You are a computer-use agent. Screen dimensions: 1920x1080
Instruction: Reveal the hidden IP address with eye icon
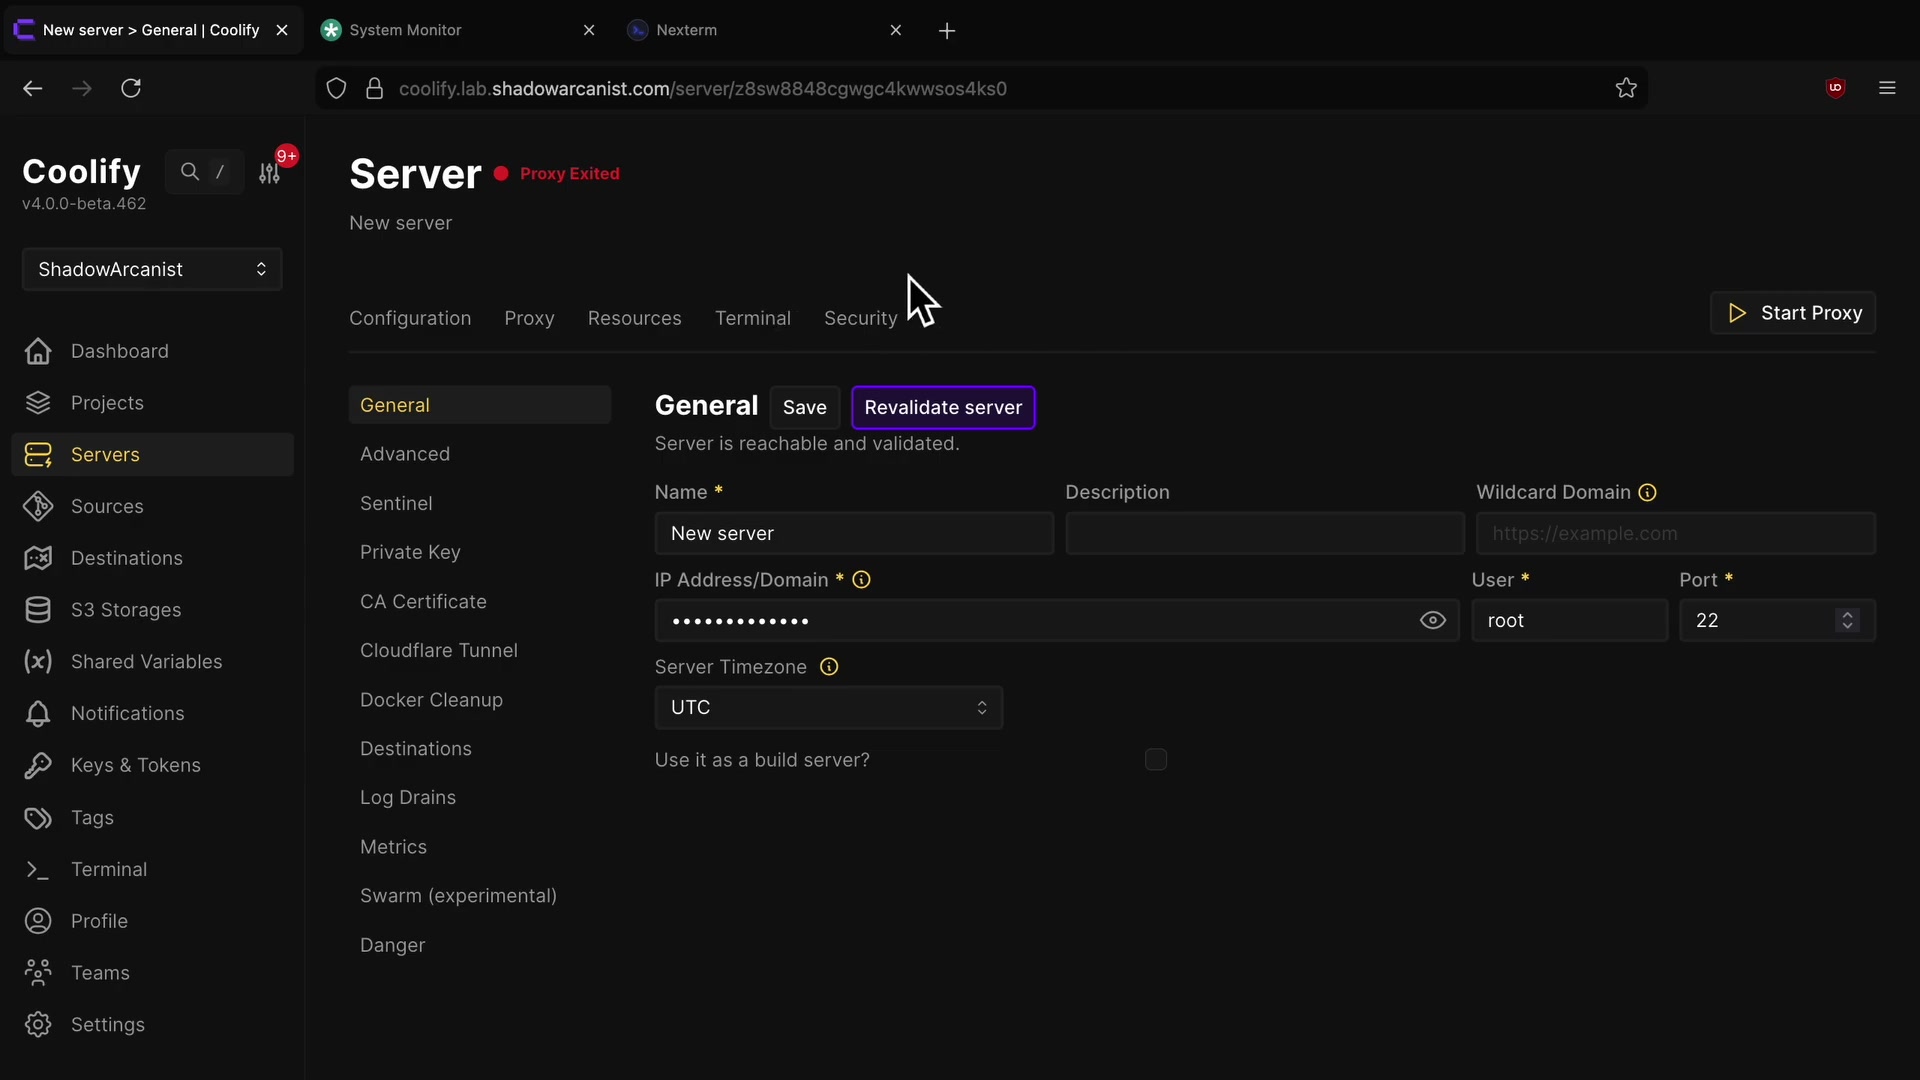coord(1433,621)
